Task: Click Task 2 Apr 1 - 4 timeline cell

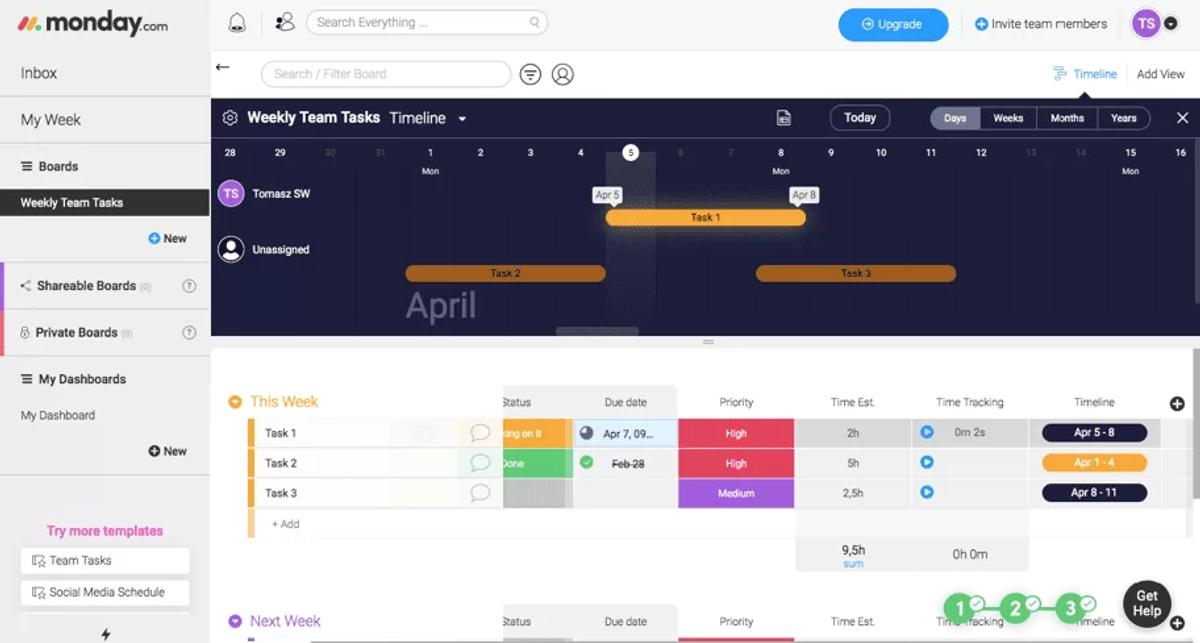Action: 1094,463
